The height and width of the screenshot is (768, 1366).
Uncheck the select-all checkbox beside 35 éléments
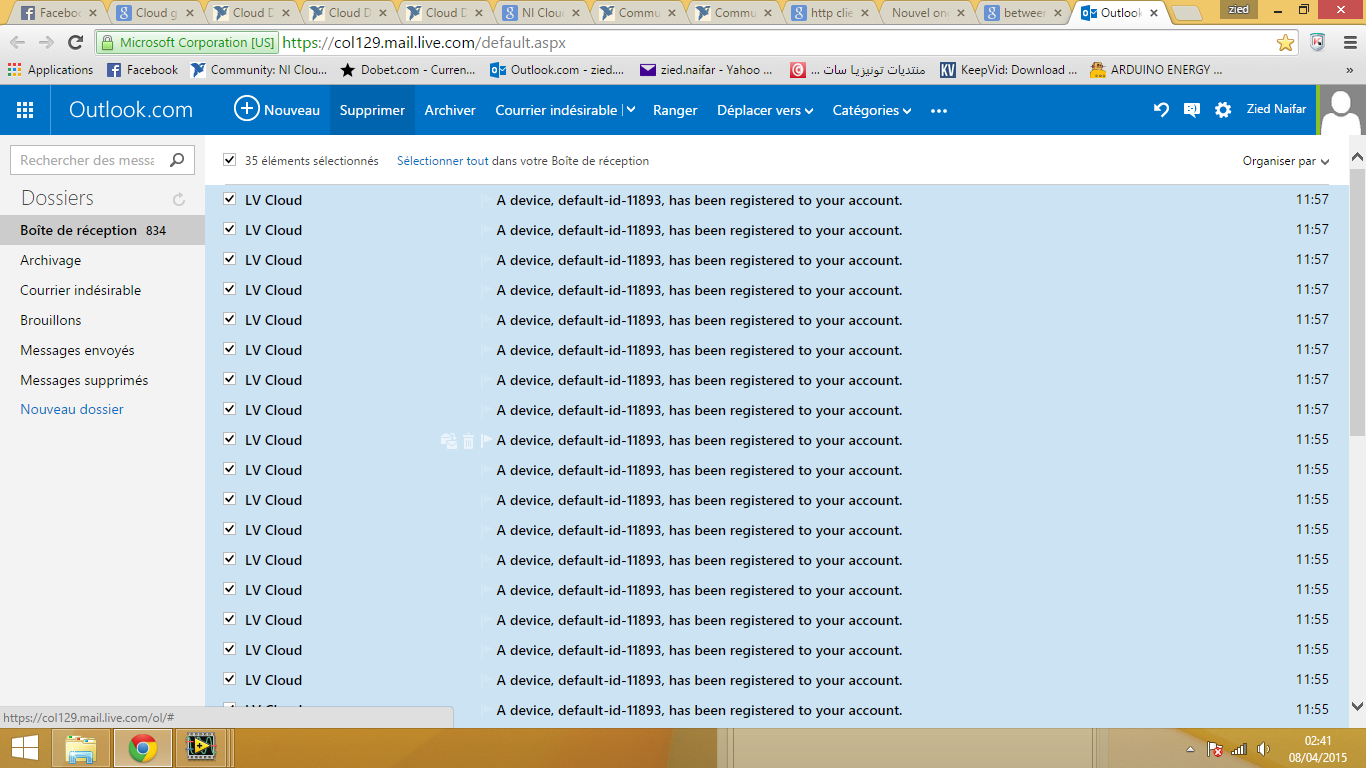[230, 160]
